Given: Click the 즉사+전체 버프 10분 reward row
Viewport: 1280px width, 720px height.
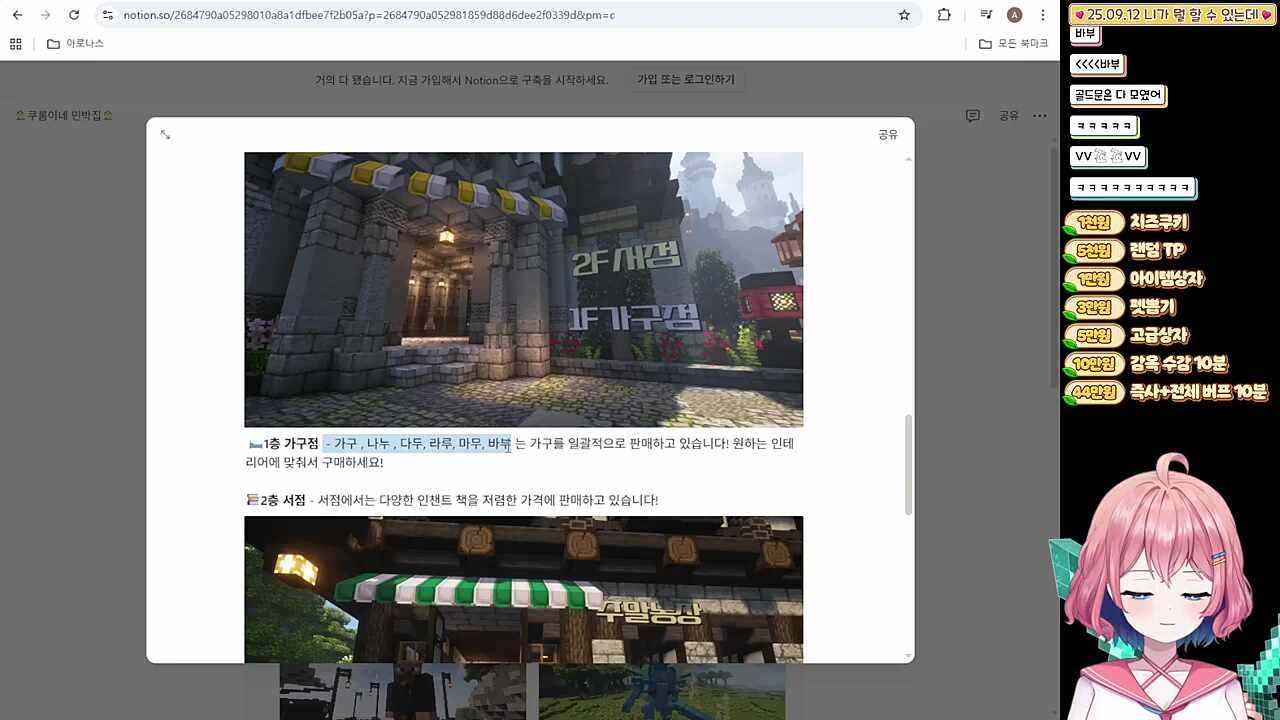Looking at the screenshot, I should (1166, 392).
